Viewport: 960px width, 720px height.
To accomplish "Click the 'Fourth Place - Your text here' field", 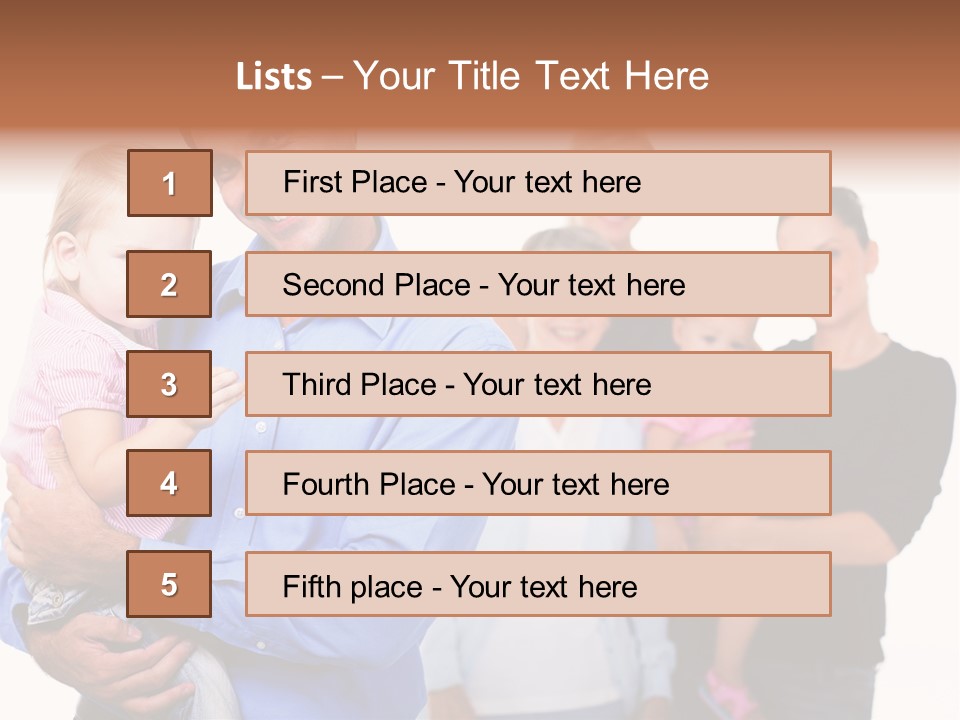I will (x=538, y=484).
